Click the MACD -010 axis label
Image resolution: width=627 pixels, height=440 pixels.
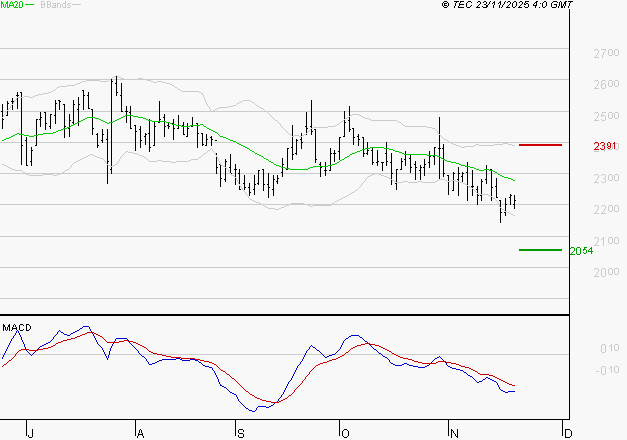pos(607,370)
